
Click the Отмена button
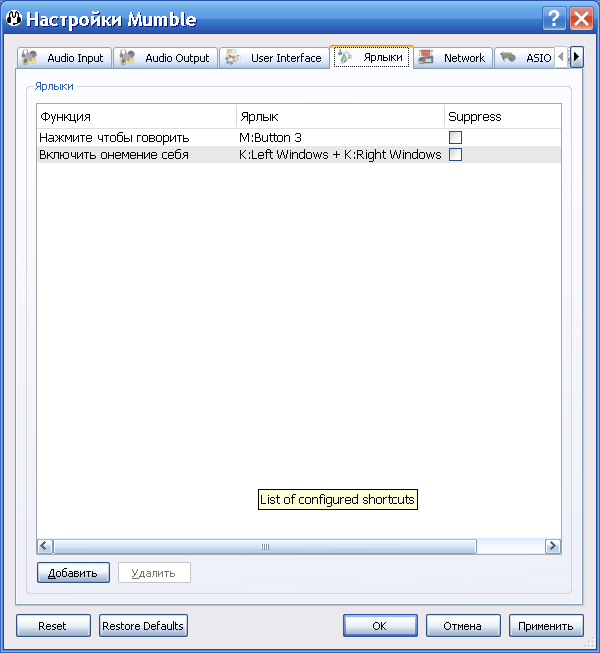point(463,626)
